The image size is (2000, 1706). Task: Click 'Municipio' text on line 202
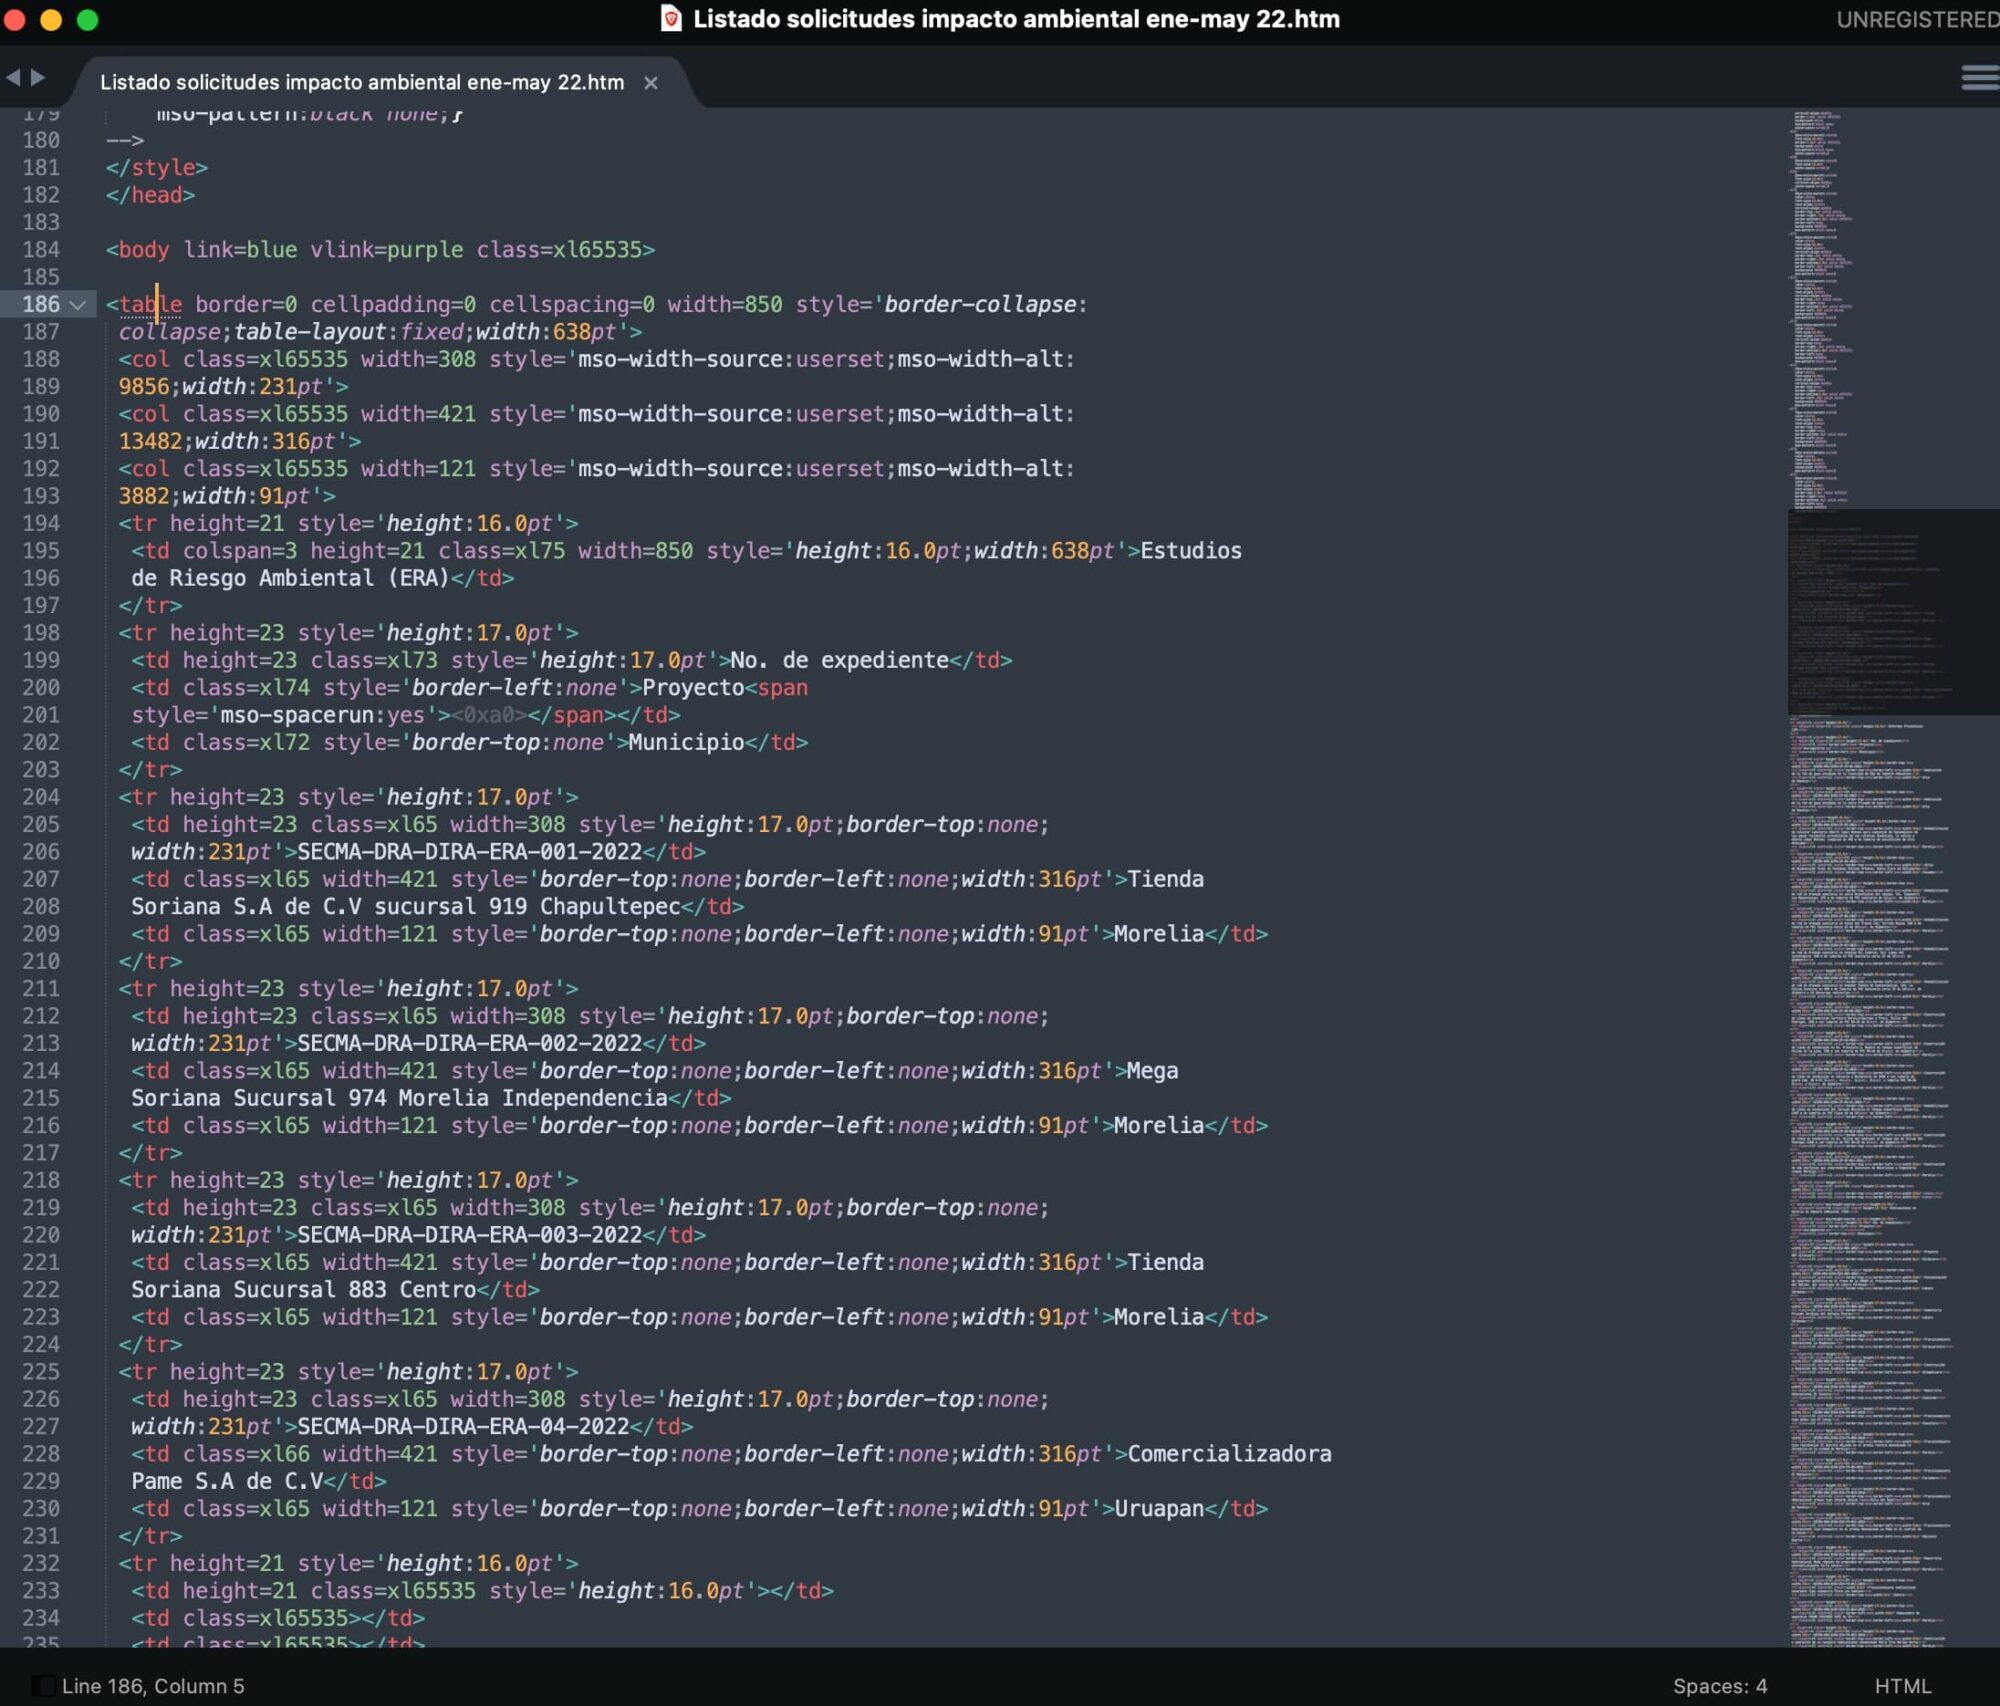686,742
